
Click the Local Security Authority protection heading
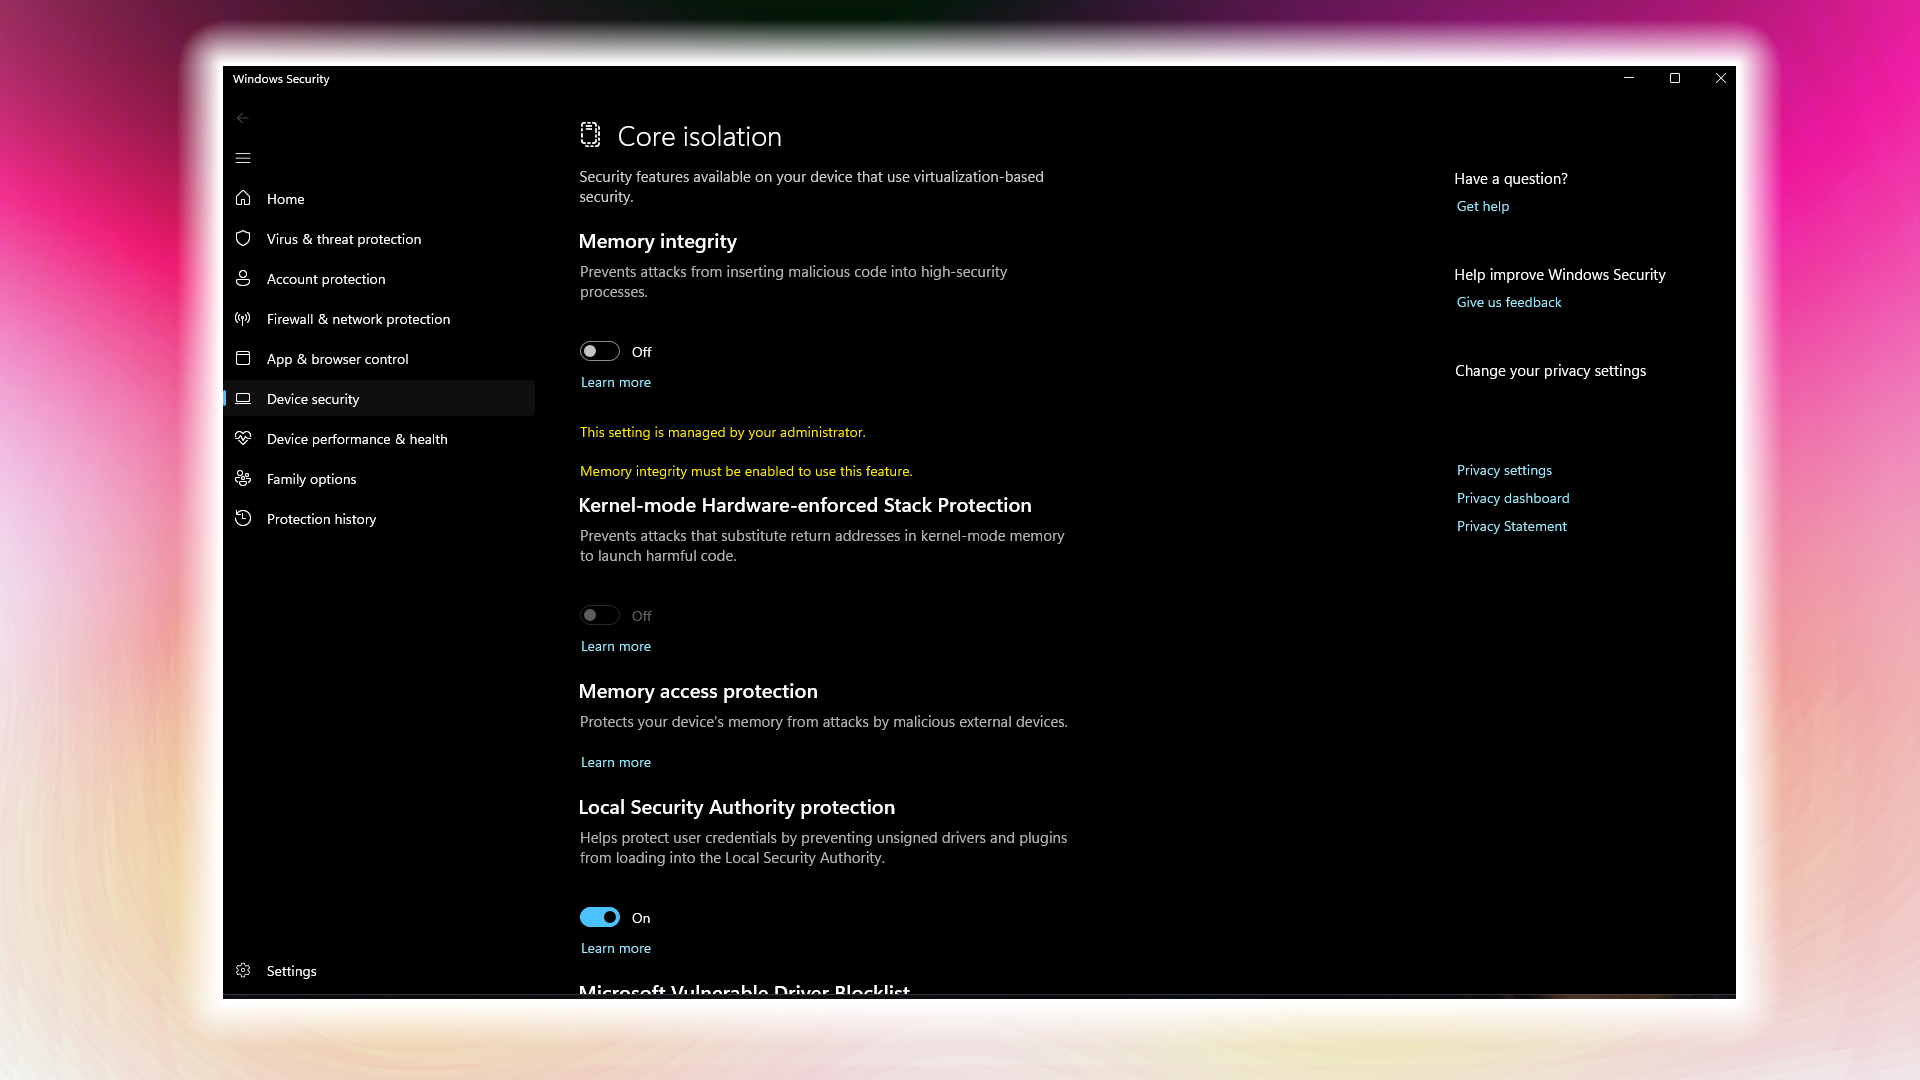click(737, 807)
